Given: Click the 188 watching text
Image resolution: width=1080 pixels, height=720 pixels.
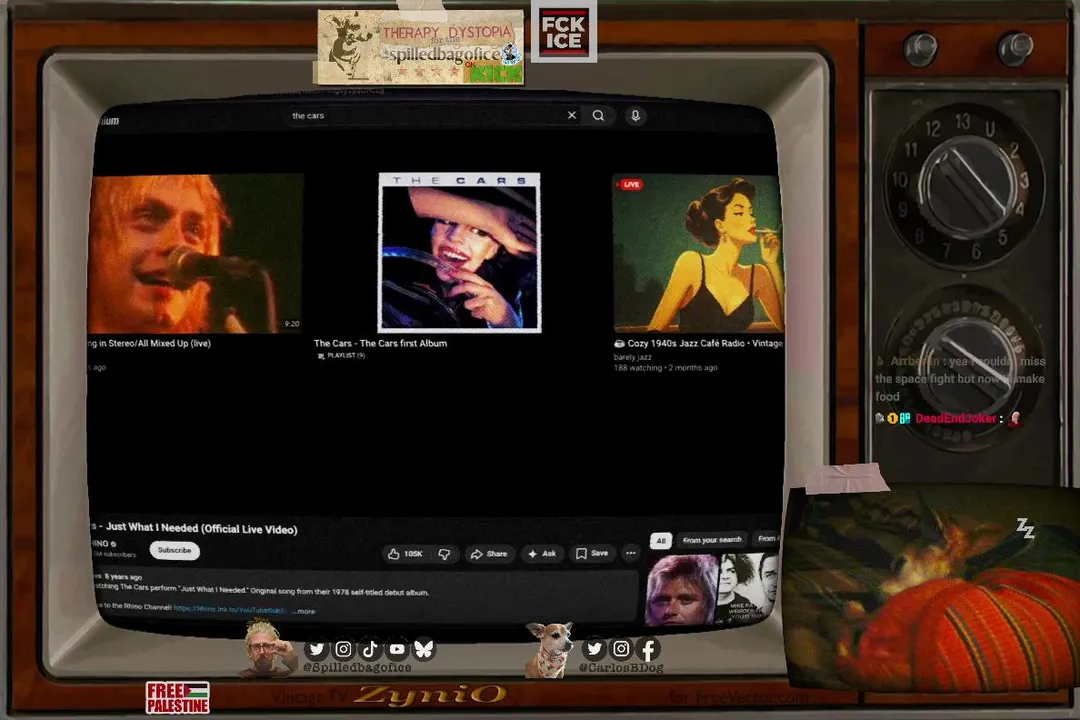Looking at the screenshot, I should [x=638, y=368].
